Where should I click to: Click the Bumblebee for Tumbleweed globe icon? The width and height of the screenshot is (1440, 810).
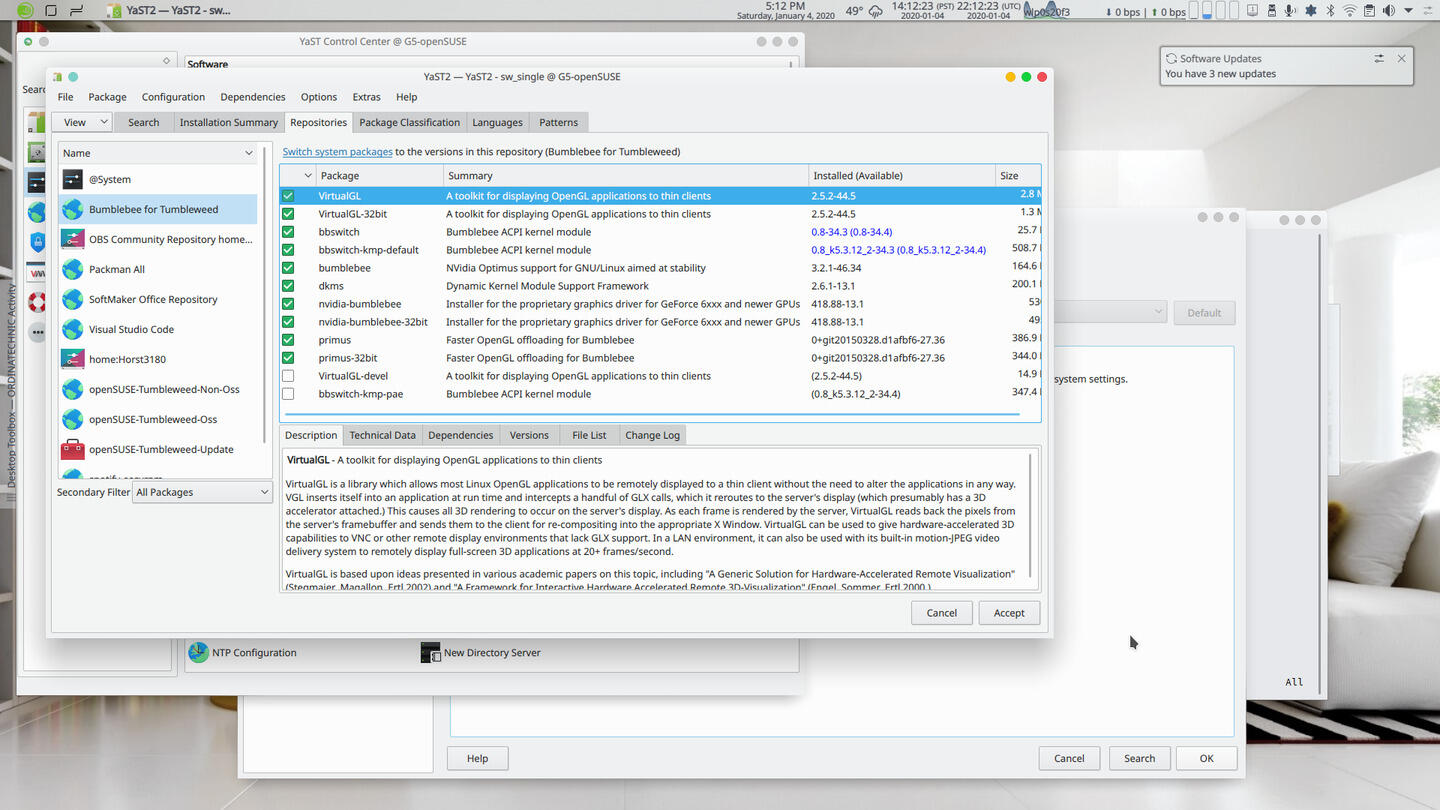pyautogui.click(x=72, y=209)
